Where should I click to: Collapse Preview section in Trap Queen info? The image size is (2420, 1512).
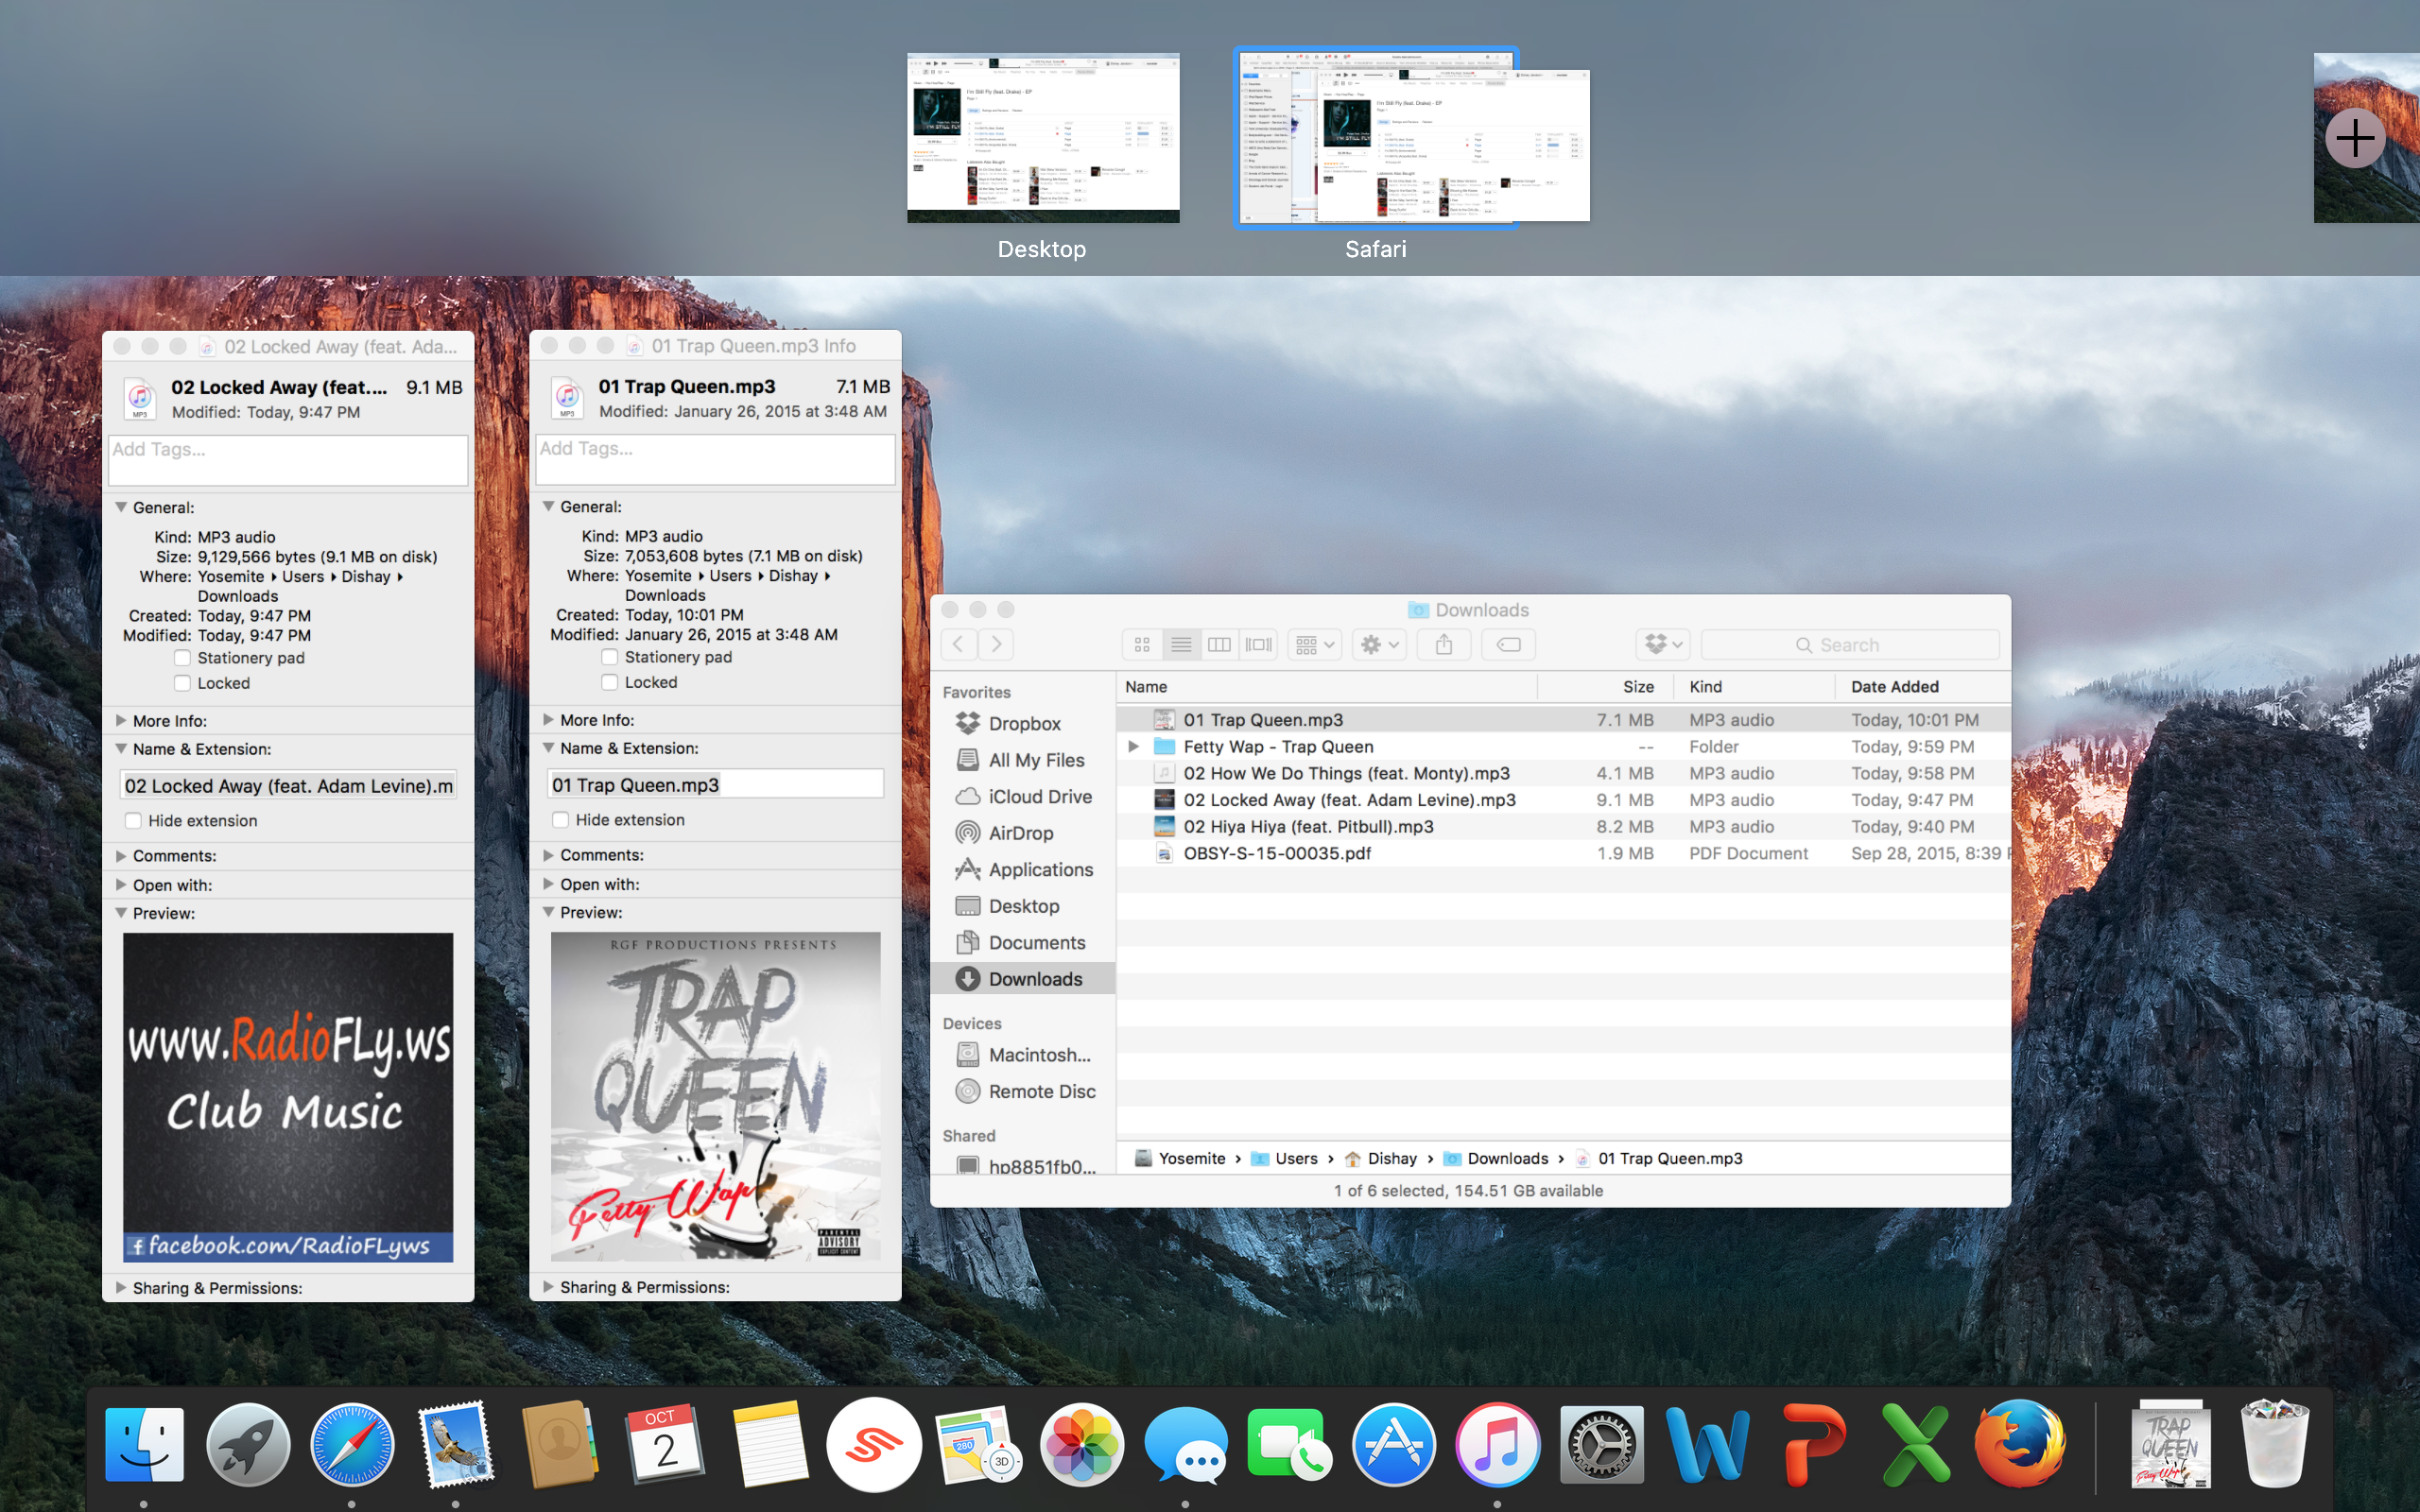coord(548,912)
